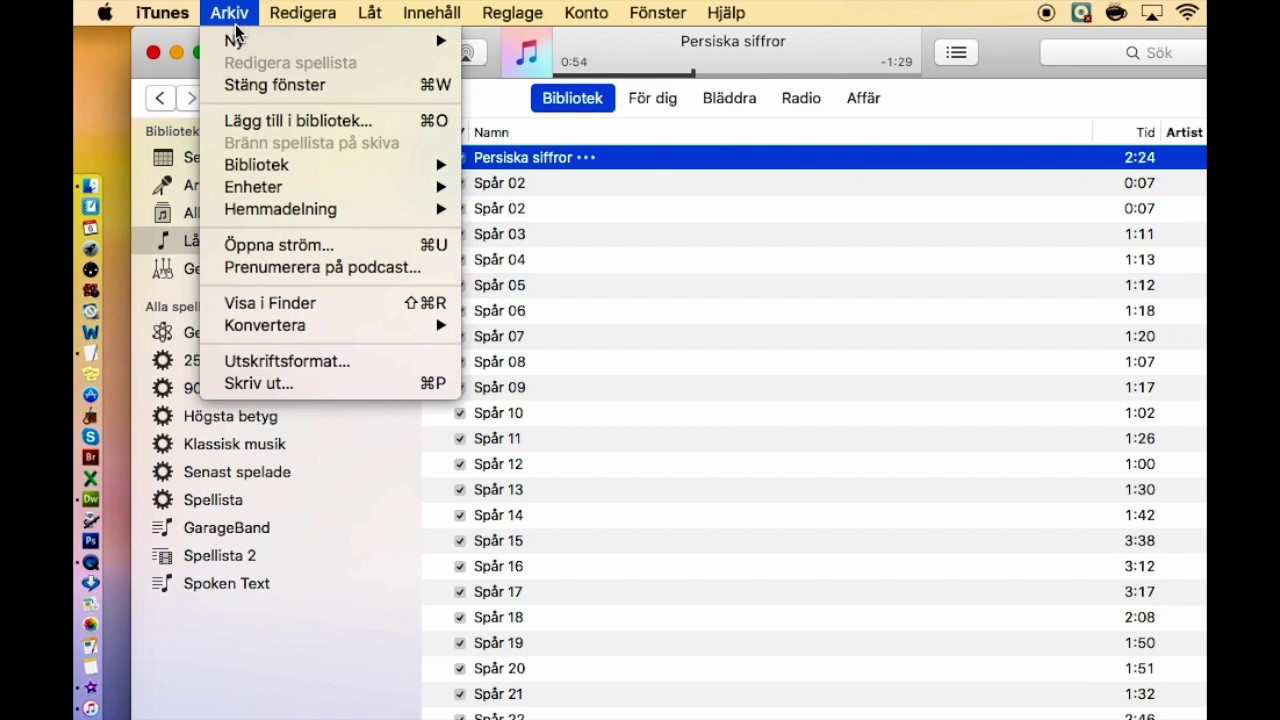Screen dimensions: 1280x720
Task: Click the Albums icon in sidebar
Action: point(162,213)
